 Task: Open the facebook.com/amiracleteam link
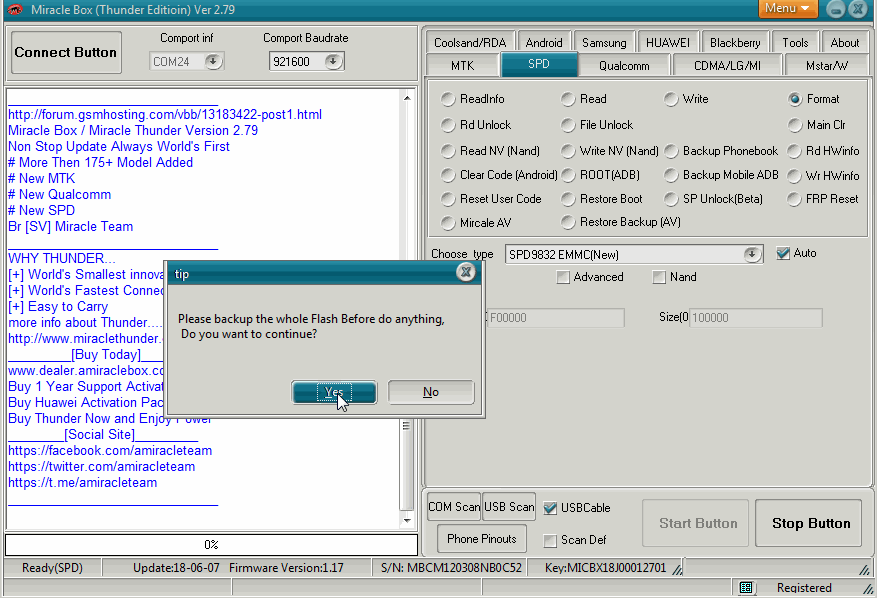(x=110, y=451)
